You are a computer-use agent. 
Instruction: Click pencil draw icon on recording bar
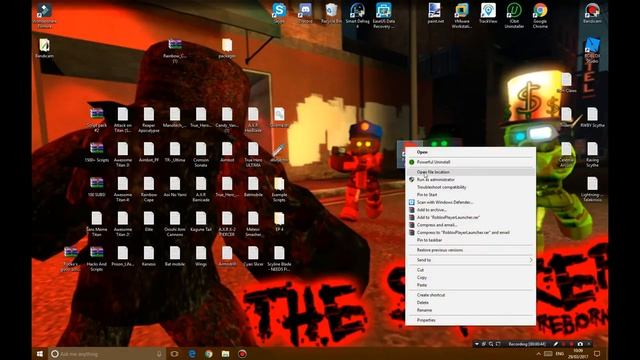point(556,344)
